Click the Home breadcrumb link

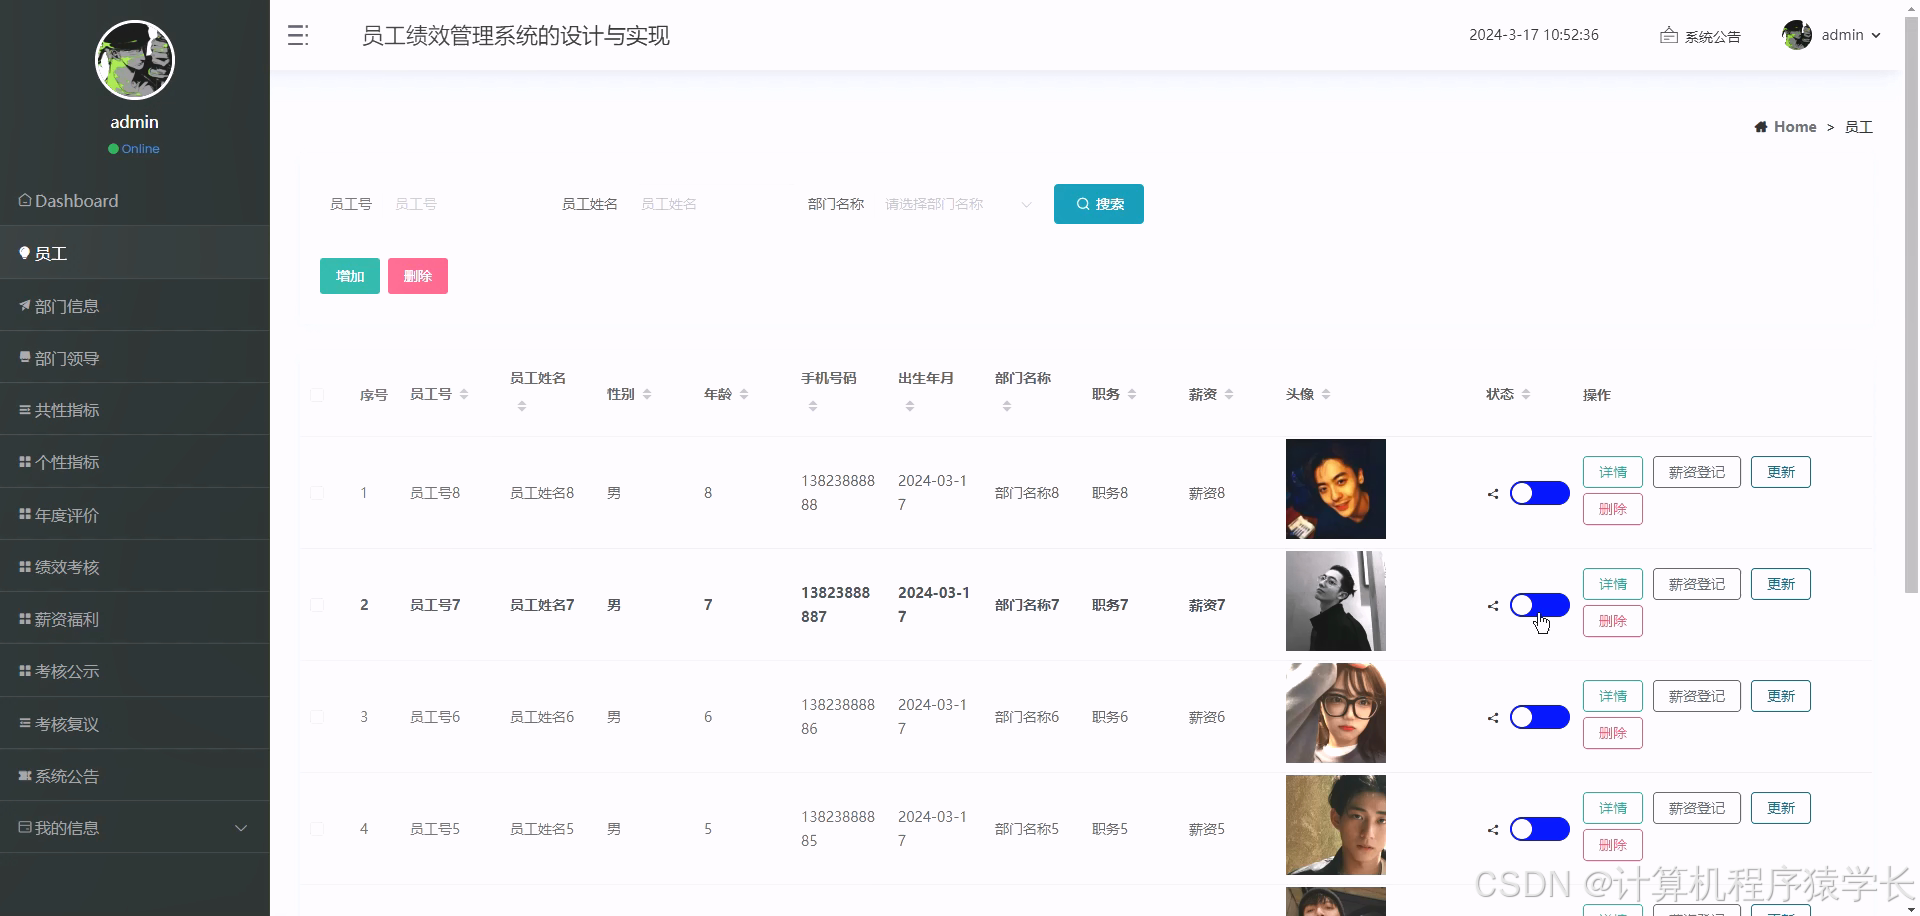tap(1795, 127)
